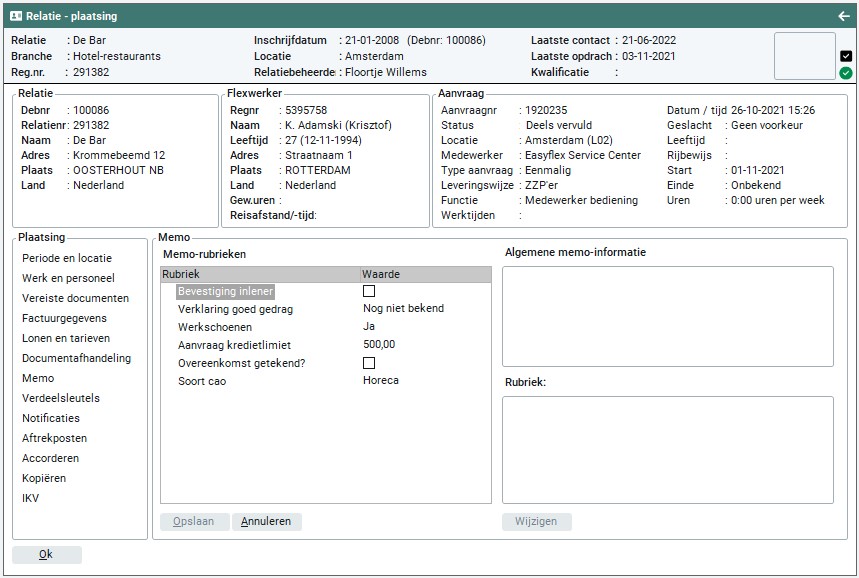The width and height of the screenshot is (859, 578).
Task: Open the Werkschoenen value 'Ja'
Action: [369, 327]
